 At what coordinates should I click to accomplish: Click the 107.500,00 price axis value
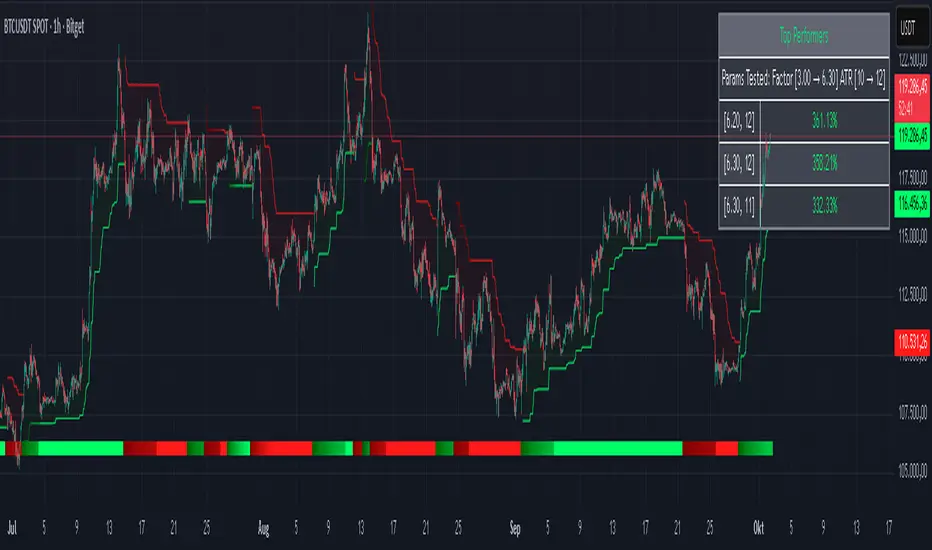point(912,412)
